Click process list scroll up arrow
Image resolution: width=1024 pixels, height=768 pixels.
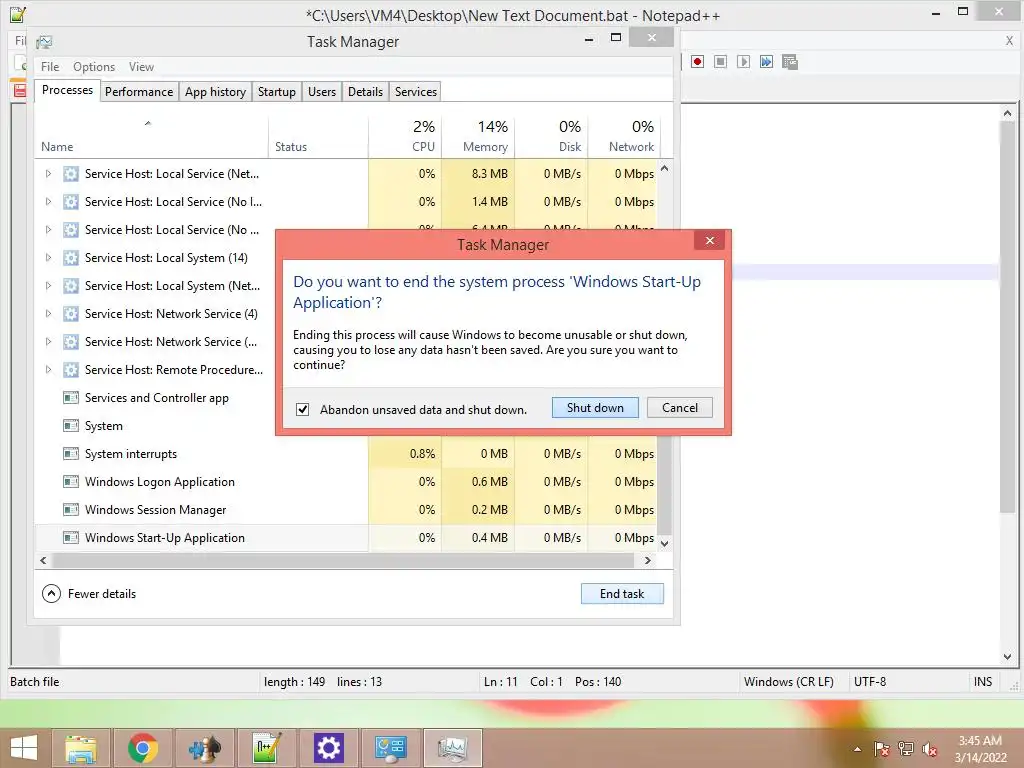click(664, 168)
